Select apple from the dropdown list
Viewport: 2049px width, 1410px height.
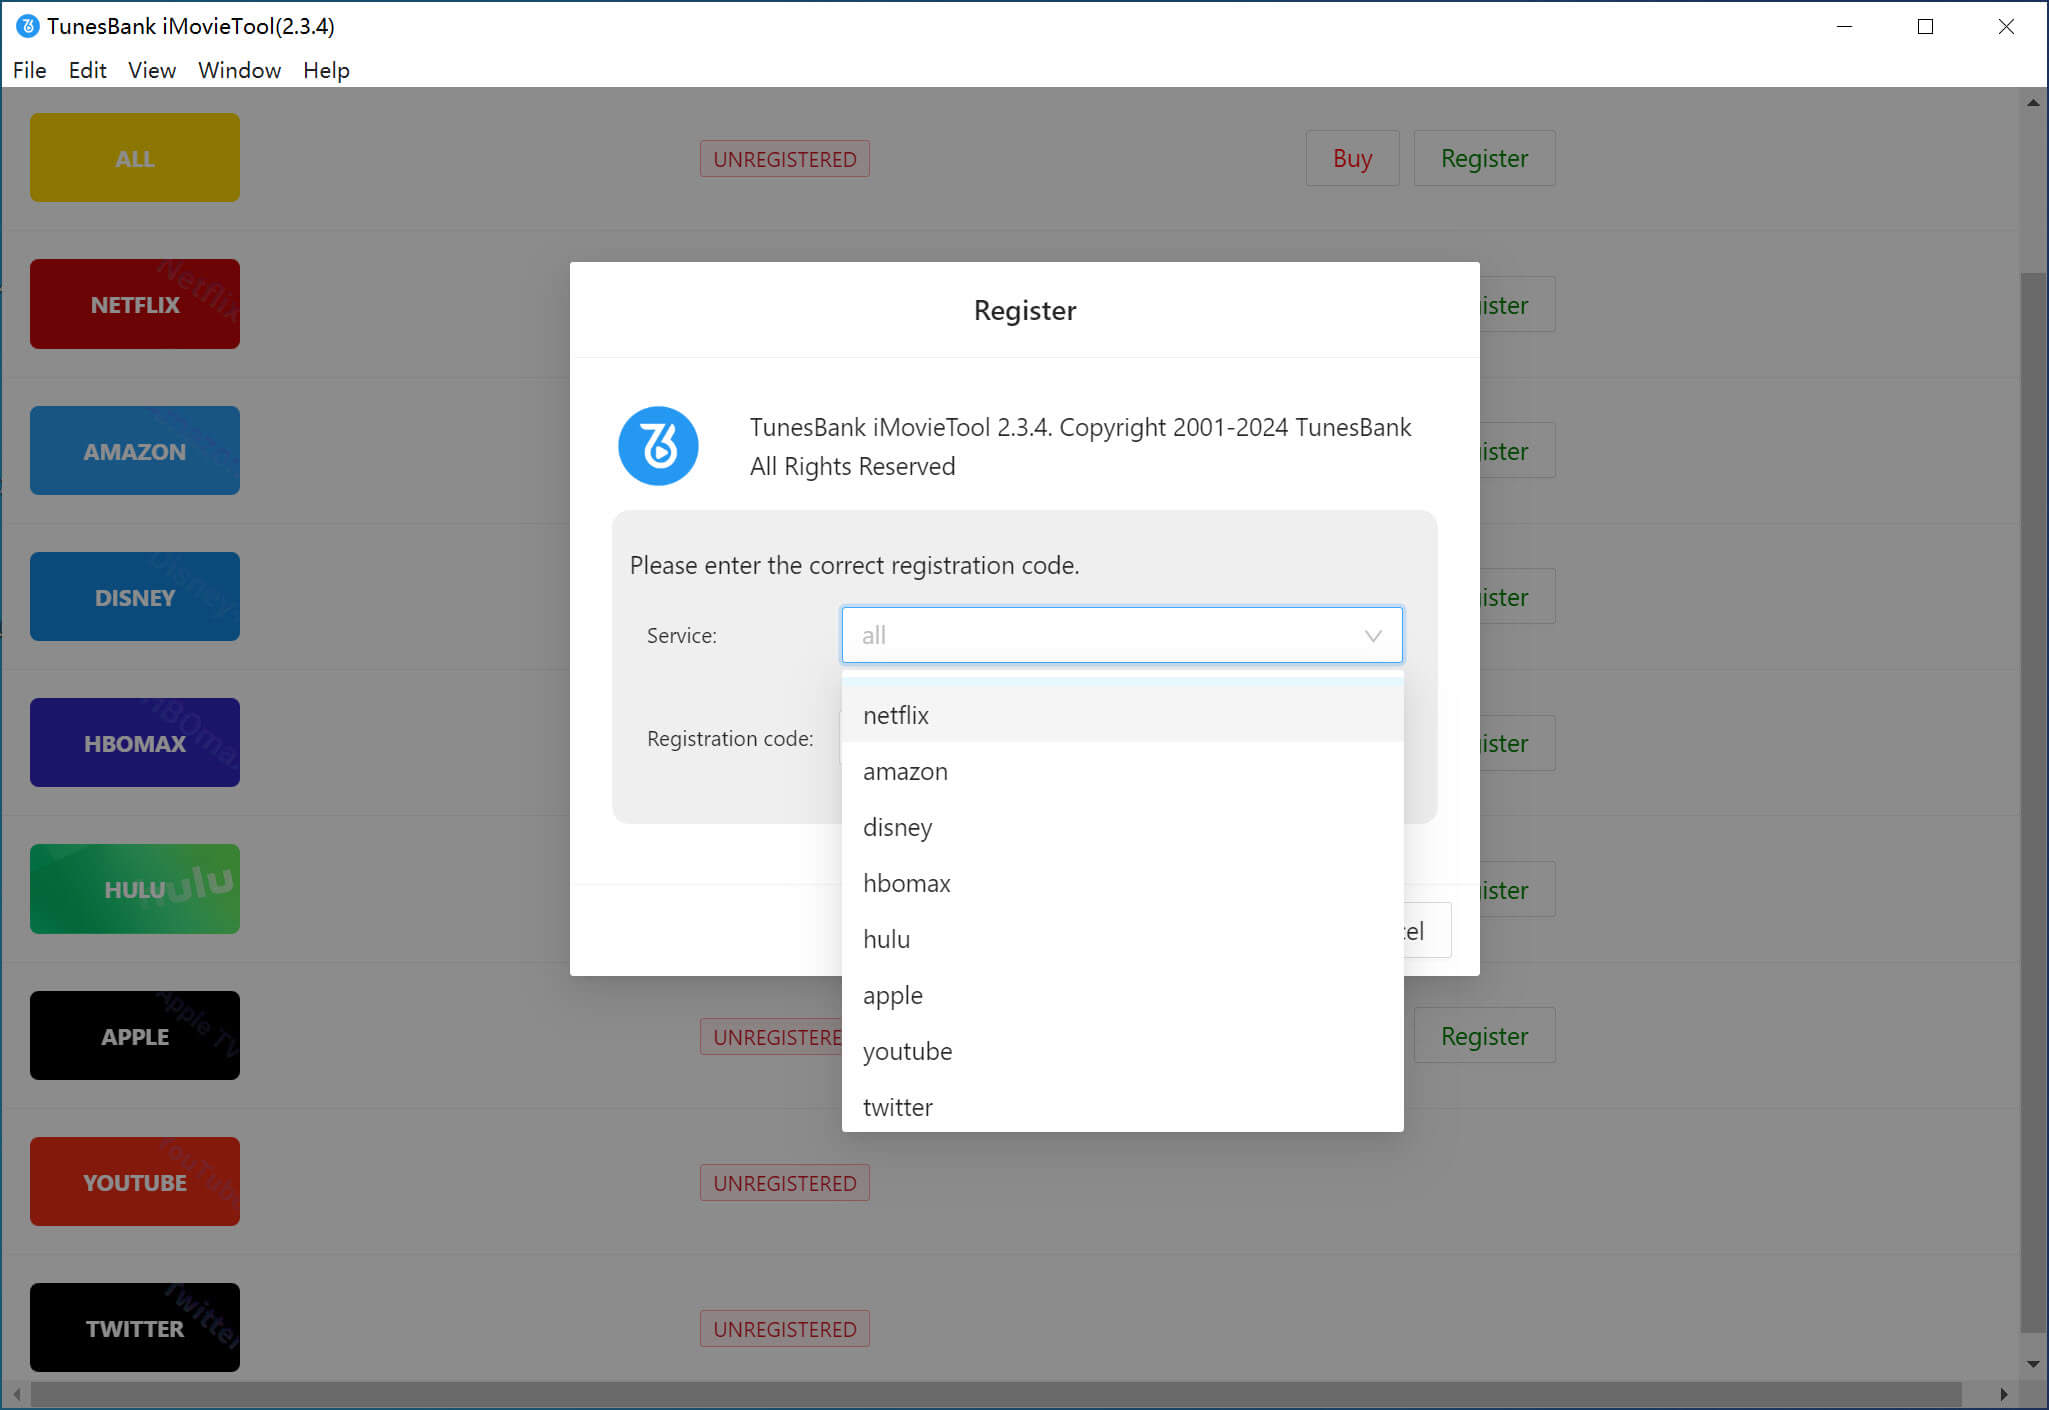(1122, 995)
